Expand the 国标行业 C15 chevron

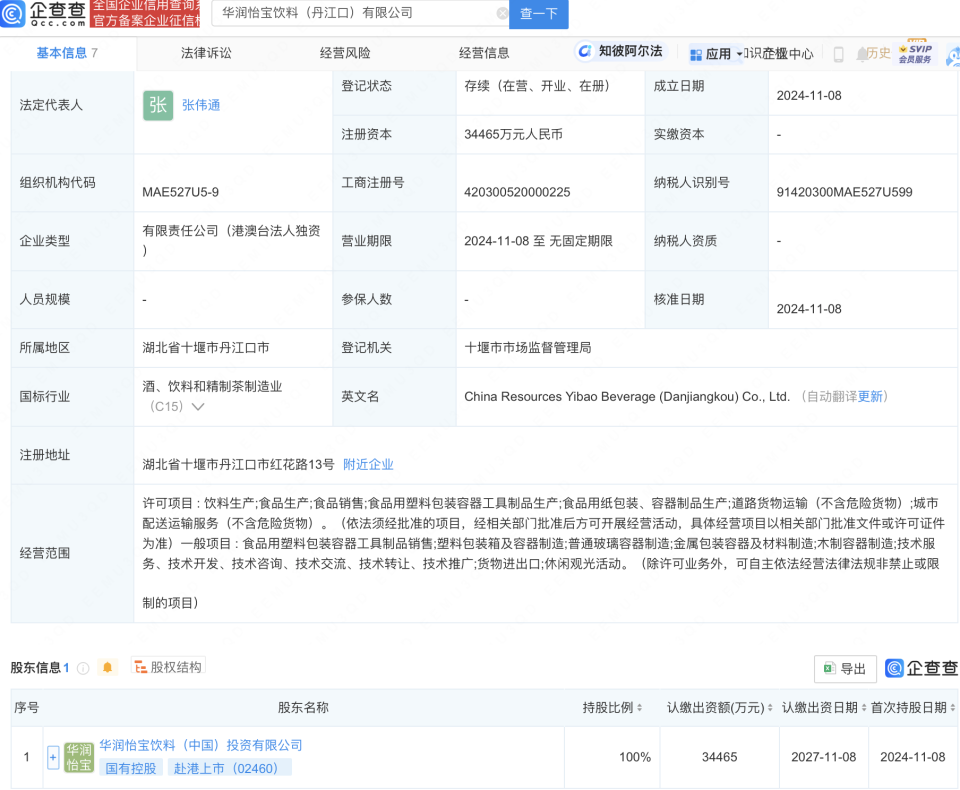[198, 407]
